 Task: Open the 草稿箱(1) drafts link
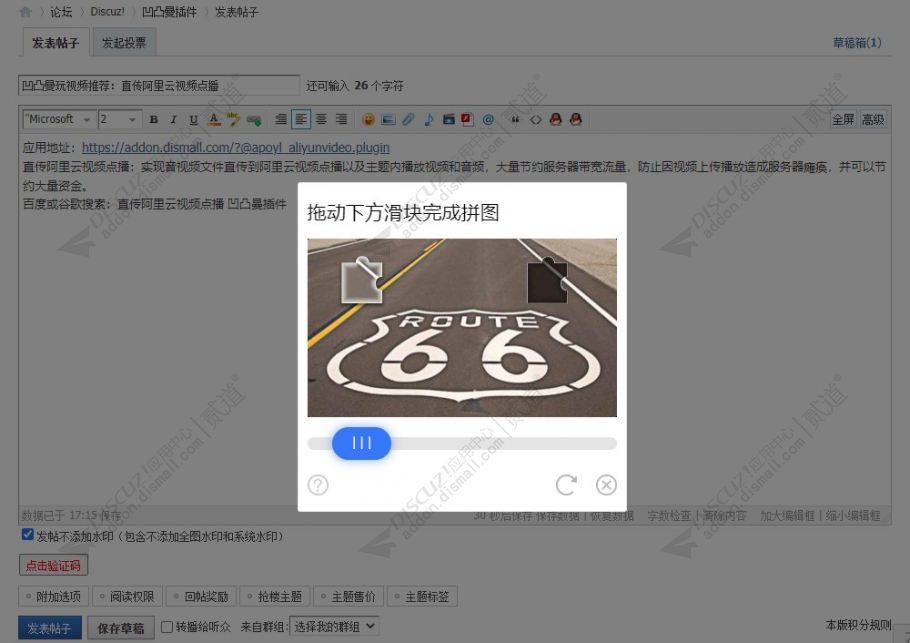tap(857, 42)
